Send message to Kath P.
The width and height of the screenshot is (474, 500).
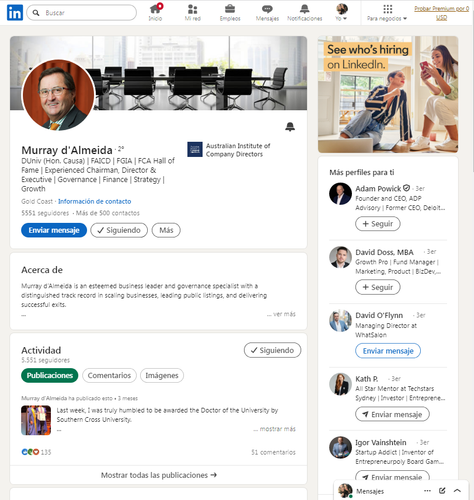(x=392, y=414)
